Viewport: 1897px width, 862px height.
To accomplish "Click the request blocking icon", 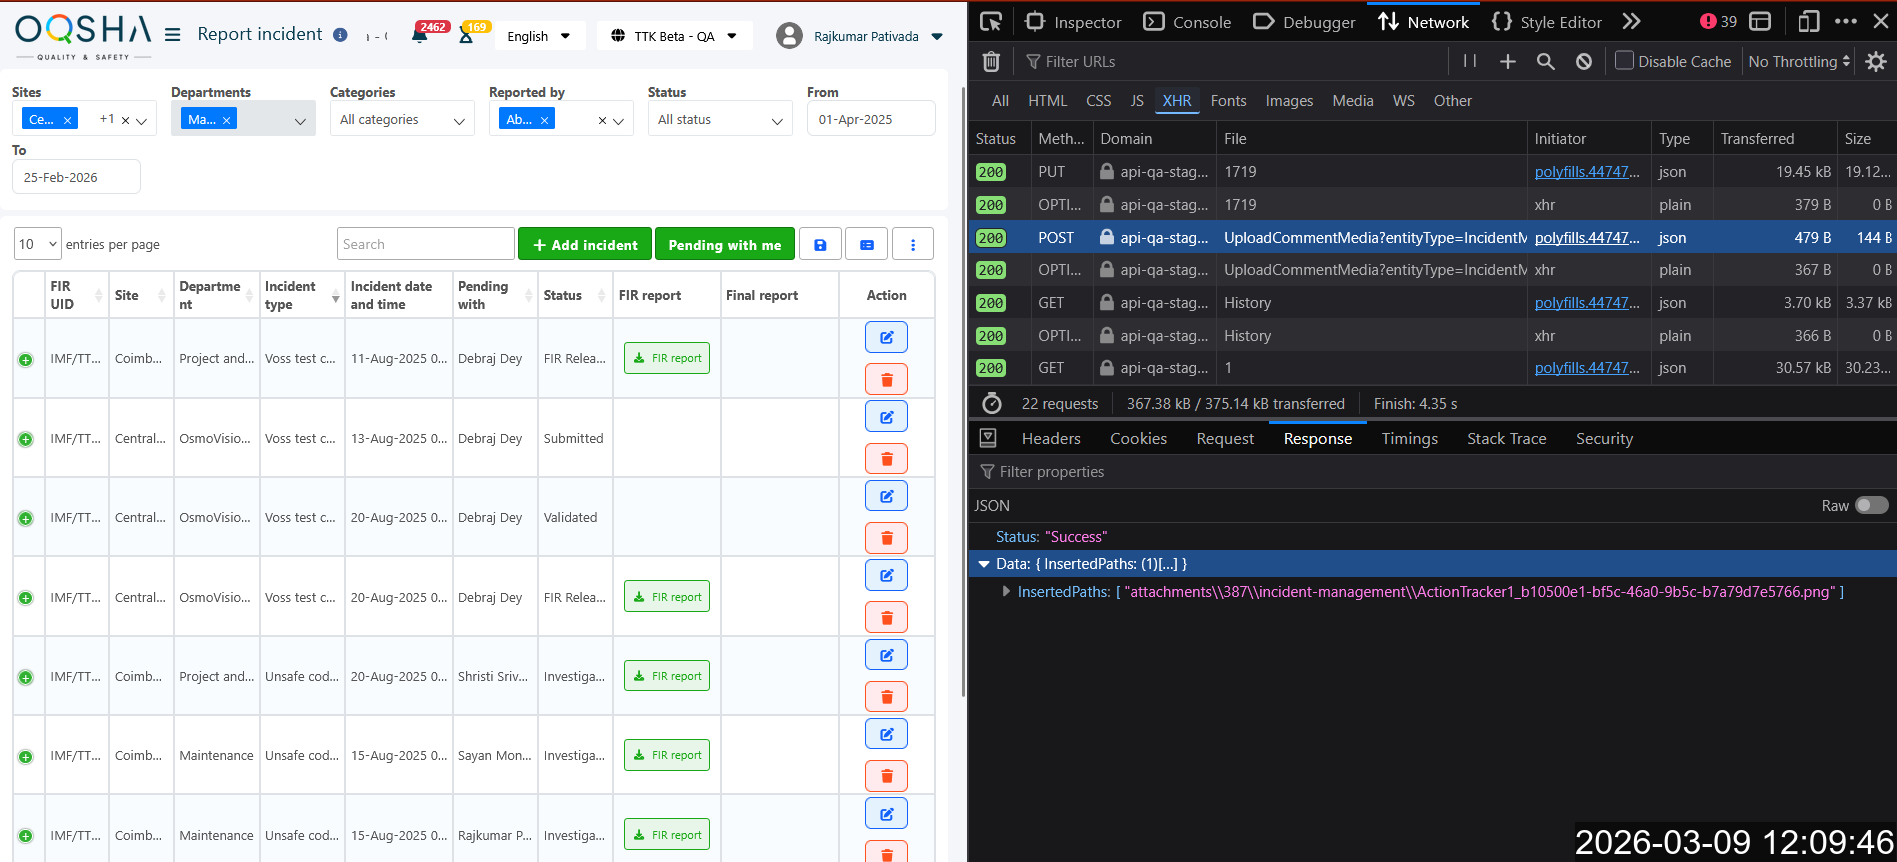I will point(1584,62).
